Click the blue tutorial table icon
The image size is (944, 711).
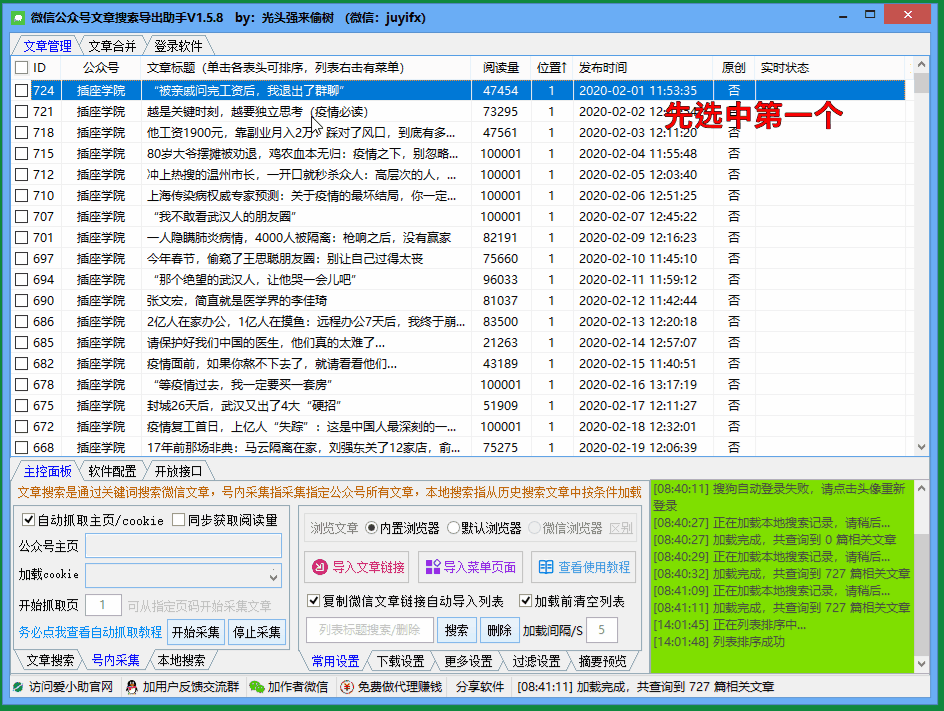point(546,567)
